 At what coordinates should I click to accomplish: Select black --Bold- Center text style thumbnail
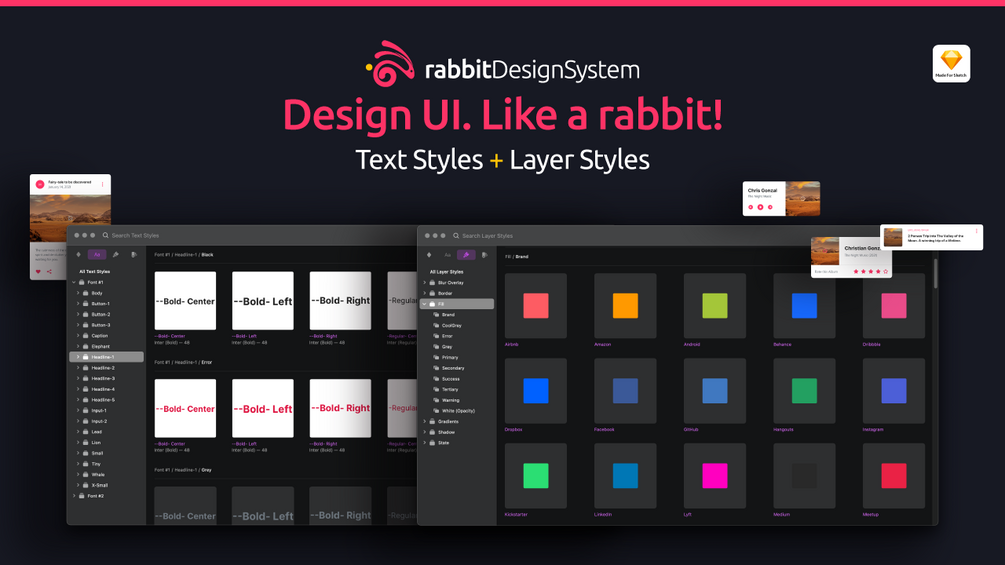coord(185,300)
